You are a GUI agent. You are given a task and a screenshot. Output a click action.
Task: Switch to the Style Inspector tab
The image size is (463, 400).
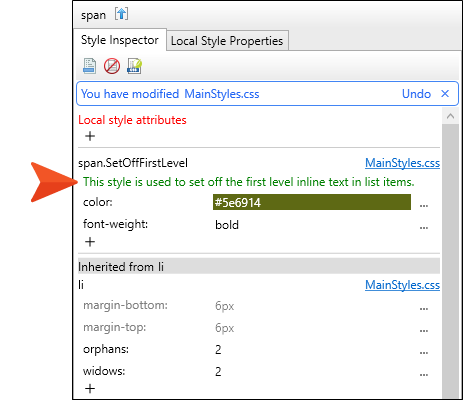(120, 40)
